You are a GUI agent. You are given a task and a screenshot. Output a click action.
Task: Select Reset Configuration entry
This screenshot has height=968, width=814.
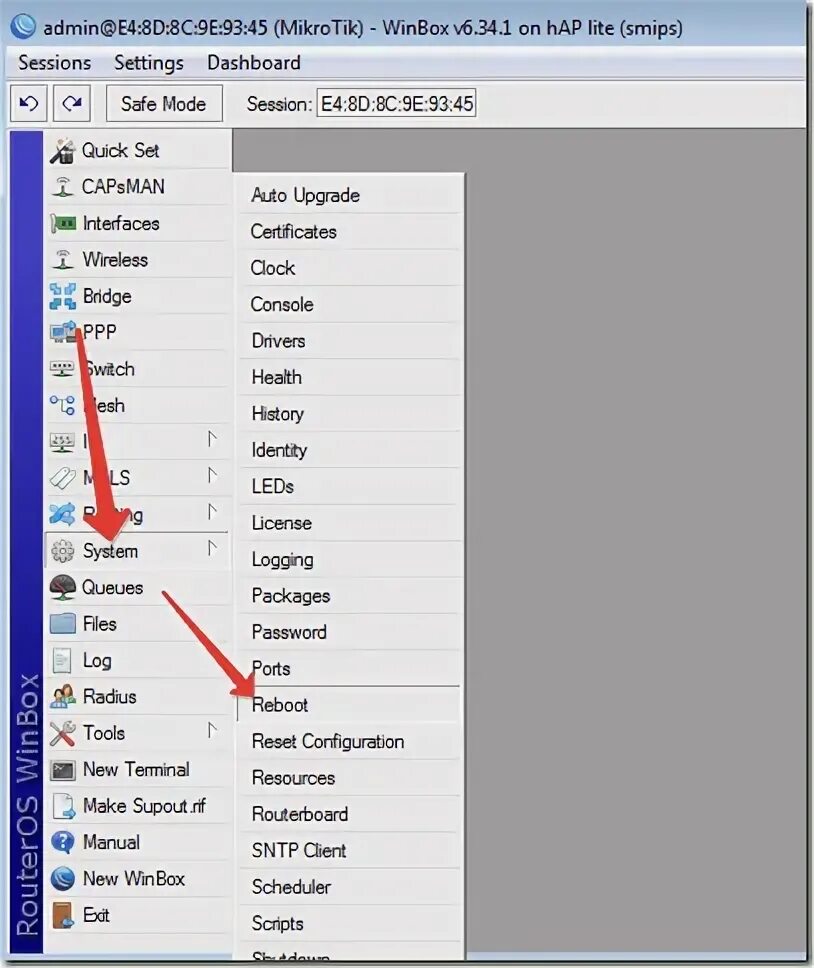[349, 741]
